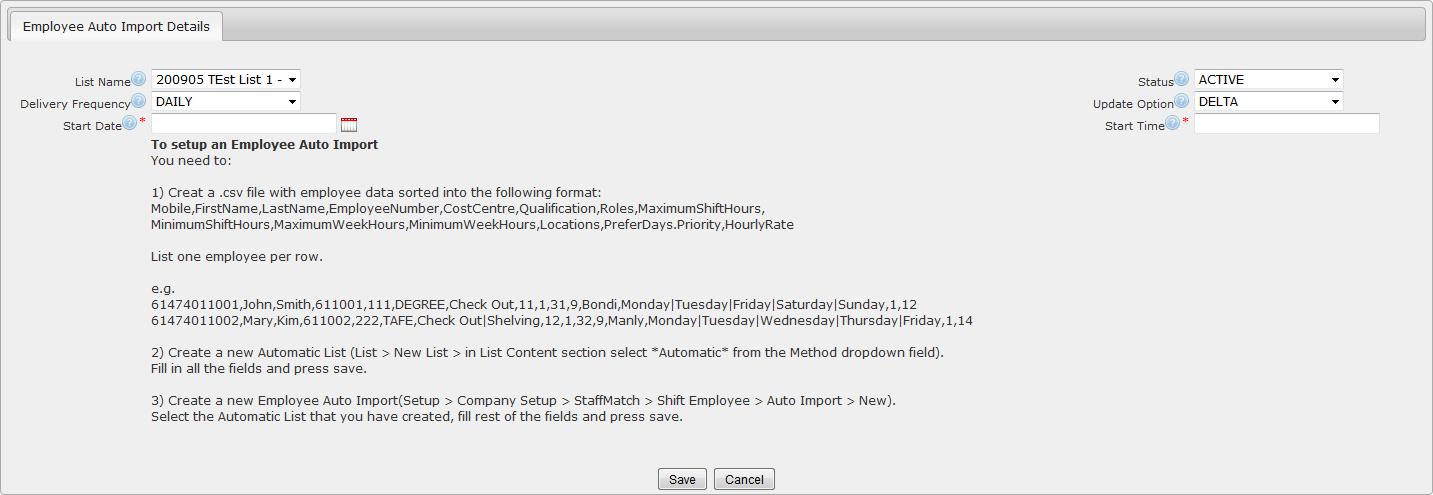The image size is (1433, 495).
Task: Click the Cancel button
Action: tap(744, 480)
